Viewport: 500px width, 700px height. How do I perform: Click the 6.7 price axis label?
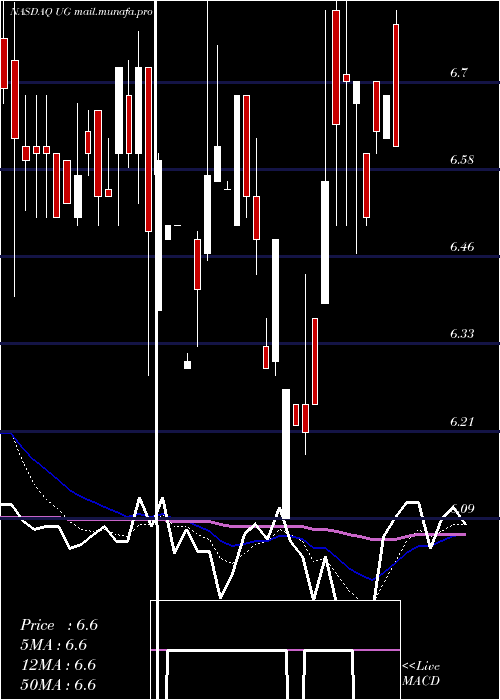click(x=458, y=73)
